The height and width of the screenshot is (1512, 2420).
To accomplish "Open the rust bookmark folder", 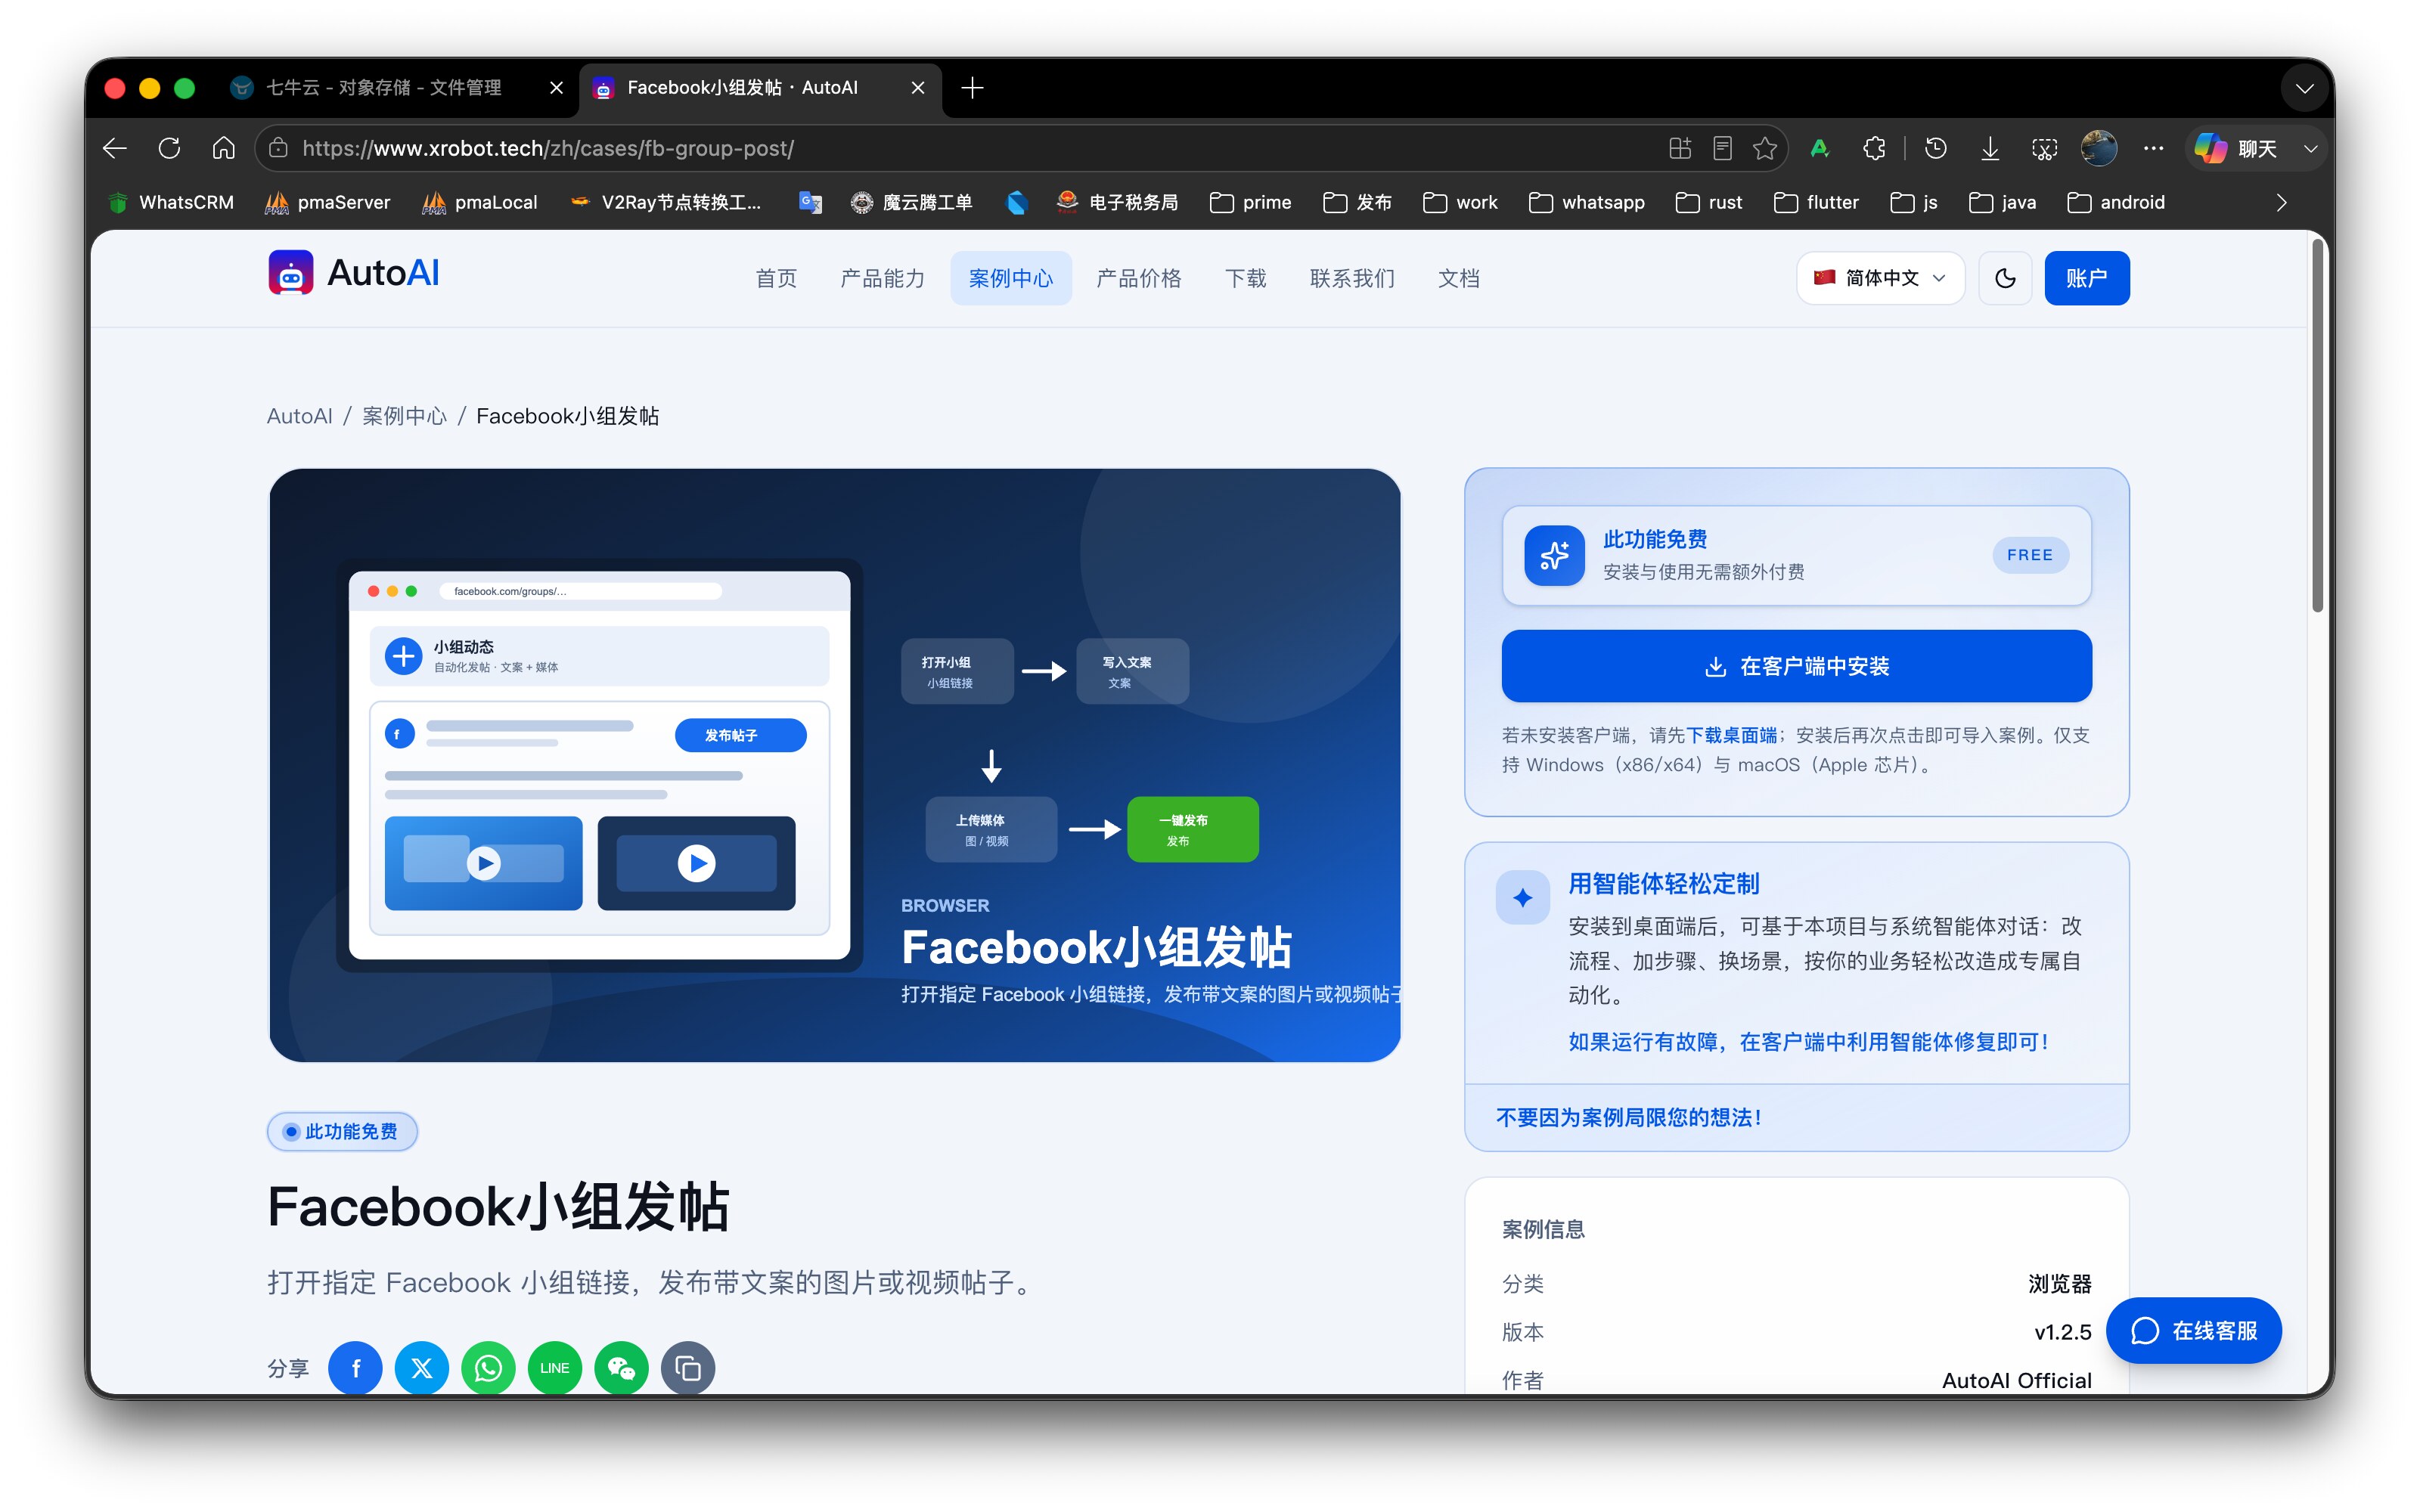I will click(x=1709, y=202).
